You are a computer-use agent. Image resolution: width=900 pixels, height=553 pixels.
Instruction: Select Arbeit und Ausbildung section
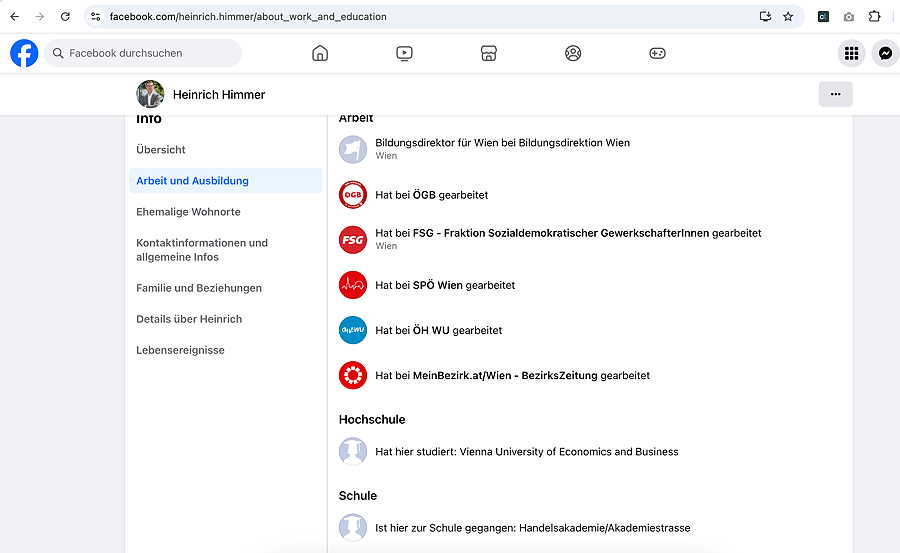click(226, 180)
